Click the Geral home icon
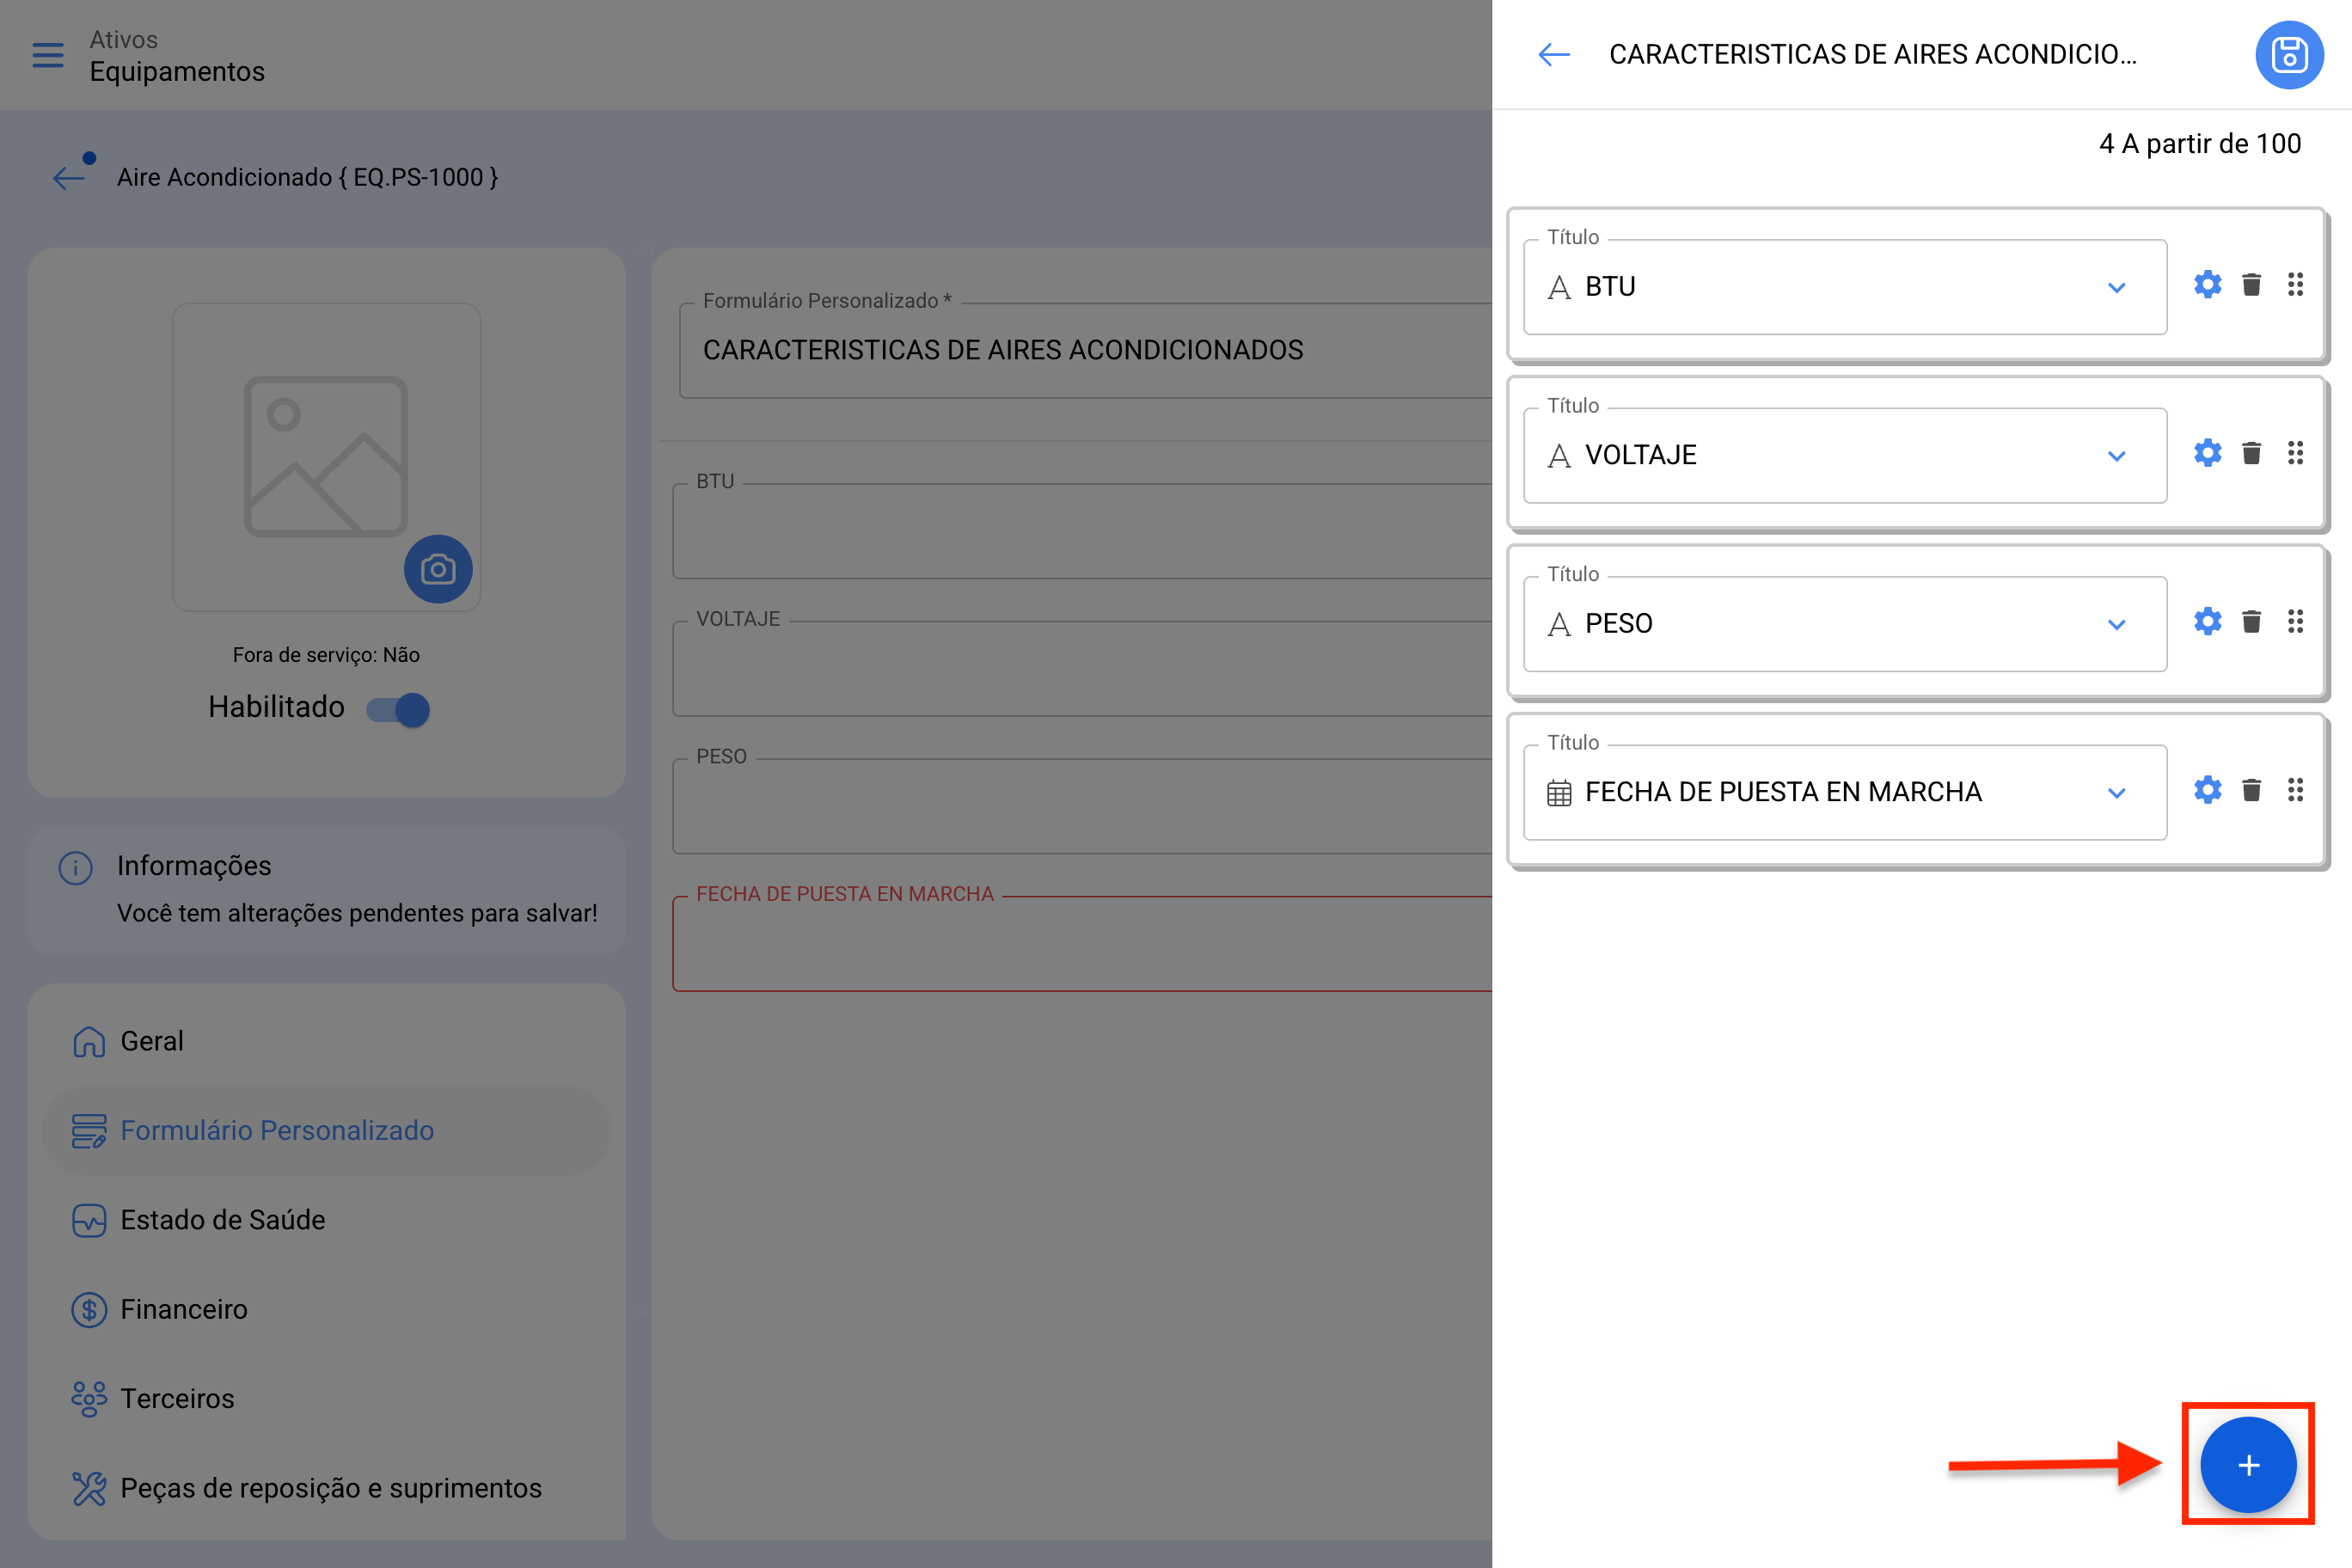2352x1568 pixels. click(x=89, y=1042)
